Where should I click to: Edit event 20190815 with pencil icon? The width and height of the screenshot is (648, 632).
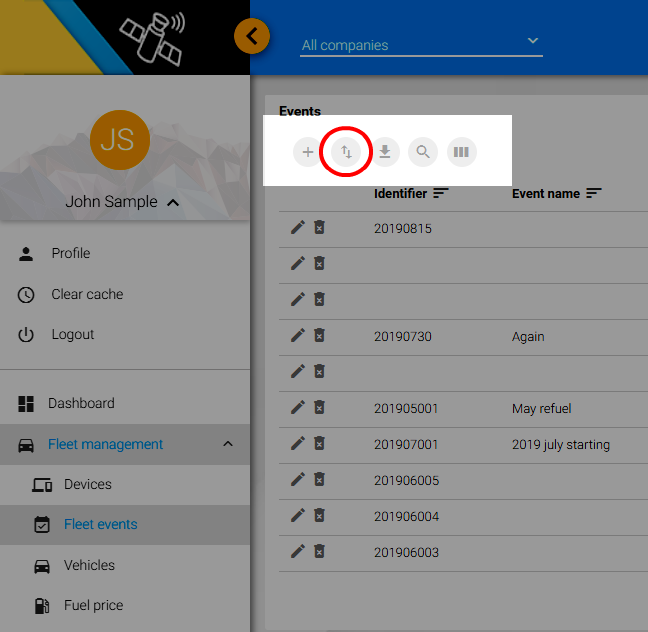point(297,228)
